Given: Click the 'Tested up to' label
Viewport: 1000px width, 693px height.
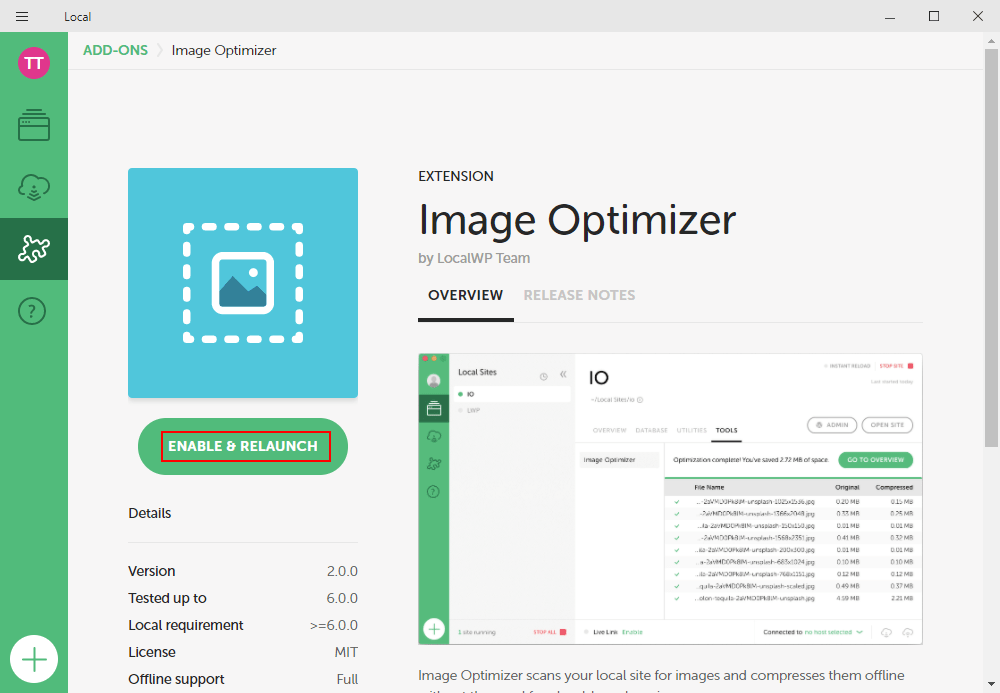Looking at the screenshot, I should [167, 598].
